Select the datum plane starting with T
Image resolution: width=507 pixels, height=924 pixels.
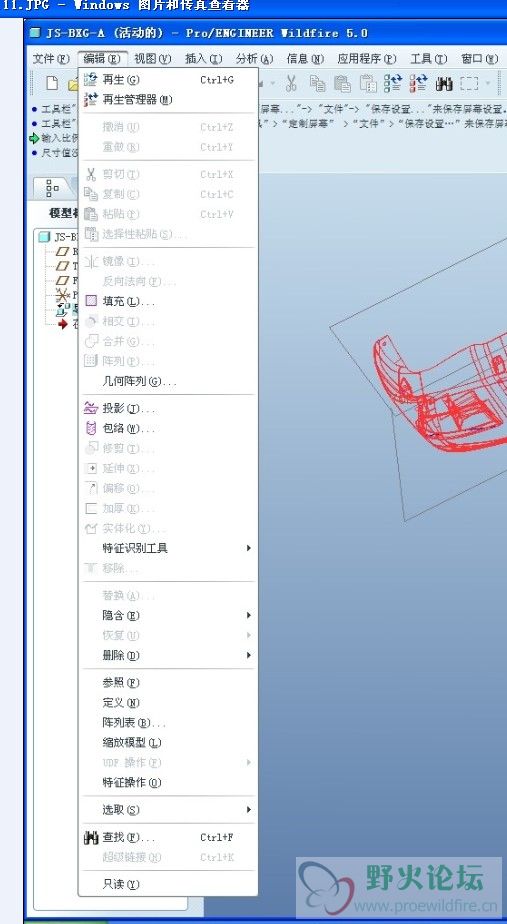pos(68,266)
